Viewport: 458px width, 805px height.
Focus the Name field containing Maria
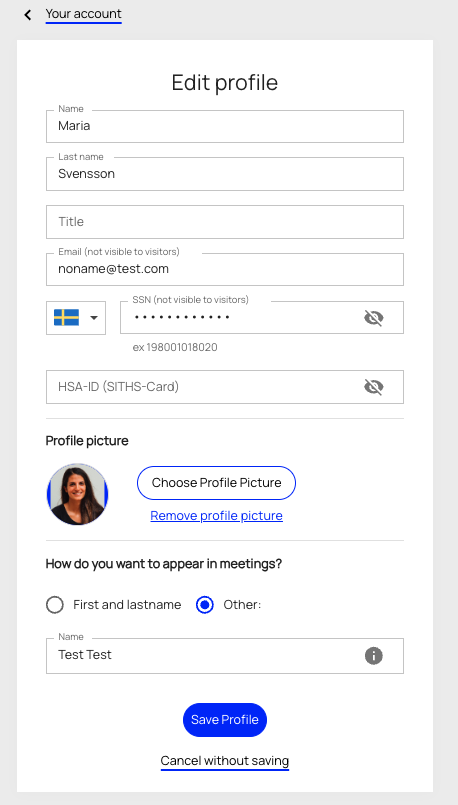coord(225,126)
